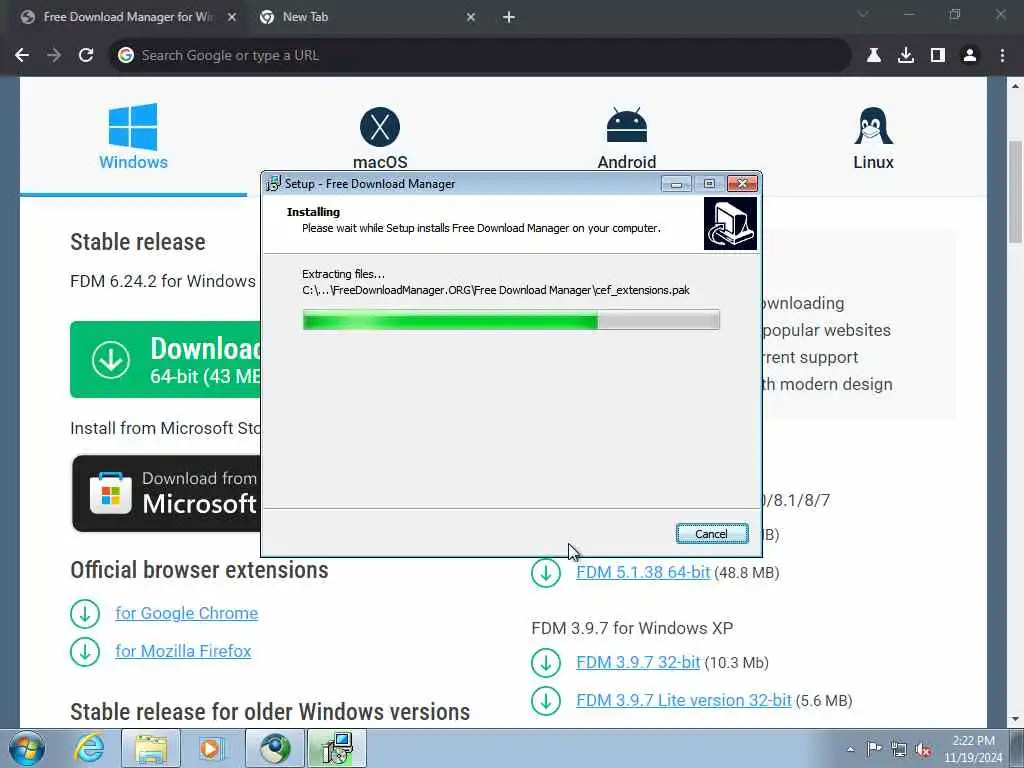Viewport: 1024px width, 768px height.
Task: Click download arrow beside FDM 5.1.38 64-bit
Action: coord(546,573)
